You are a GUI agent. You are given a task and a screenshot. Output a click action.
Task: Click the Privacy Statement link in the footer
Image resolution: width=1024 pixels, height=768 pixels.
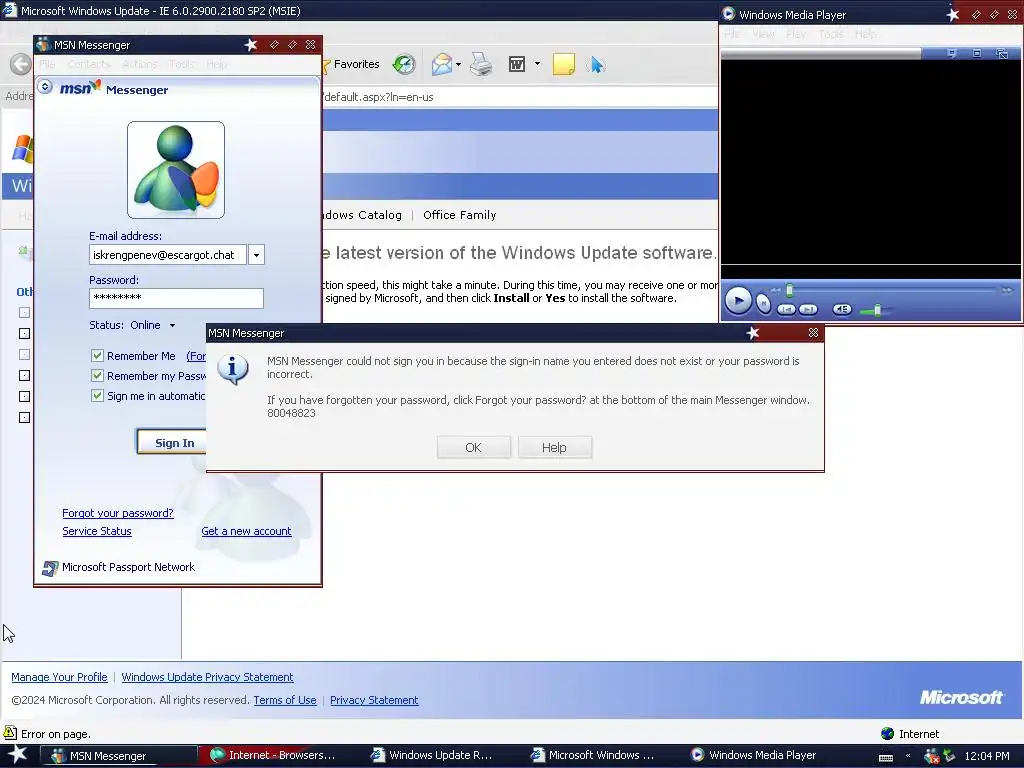coord(374,700)
